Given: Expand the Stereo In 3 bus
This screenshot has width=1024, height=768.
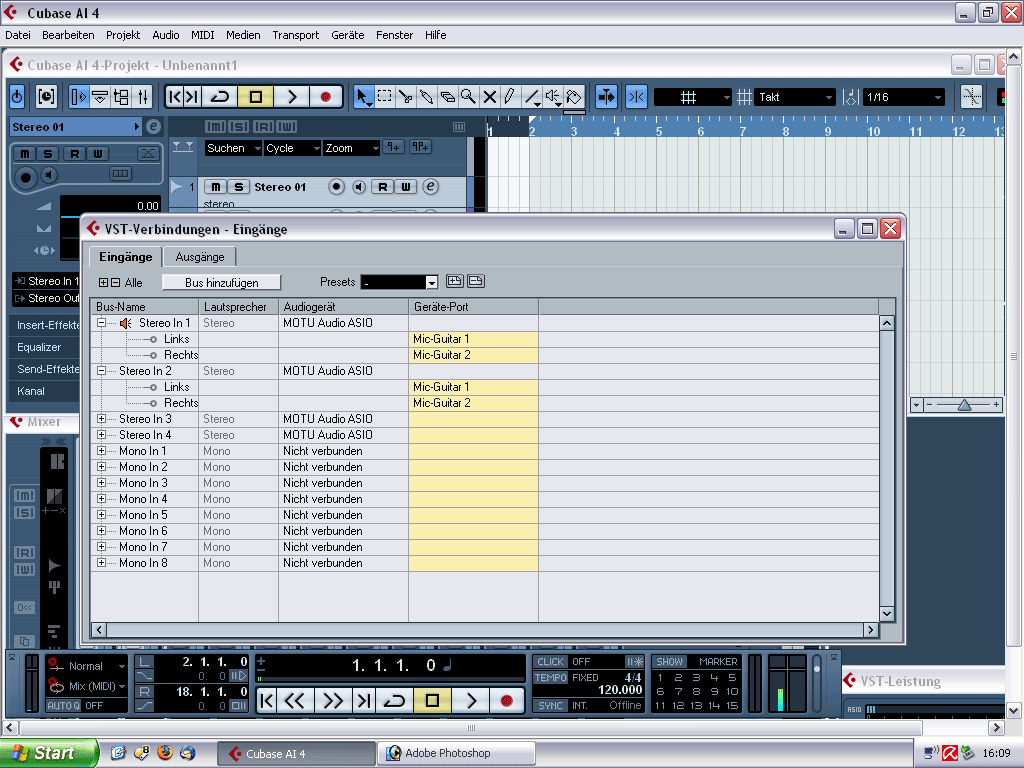Looking at the screenshot, I should point(101,419).
